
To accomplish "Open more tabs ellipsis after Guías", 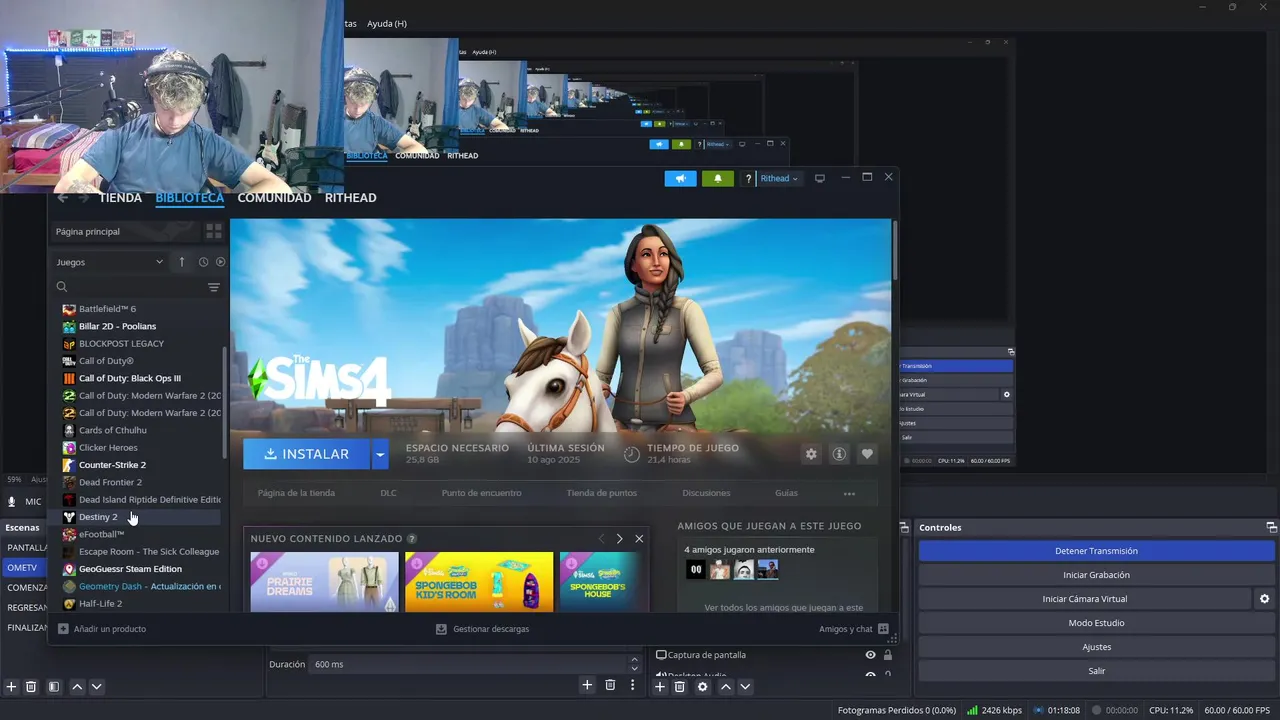I will (849, 493).
